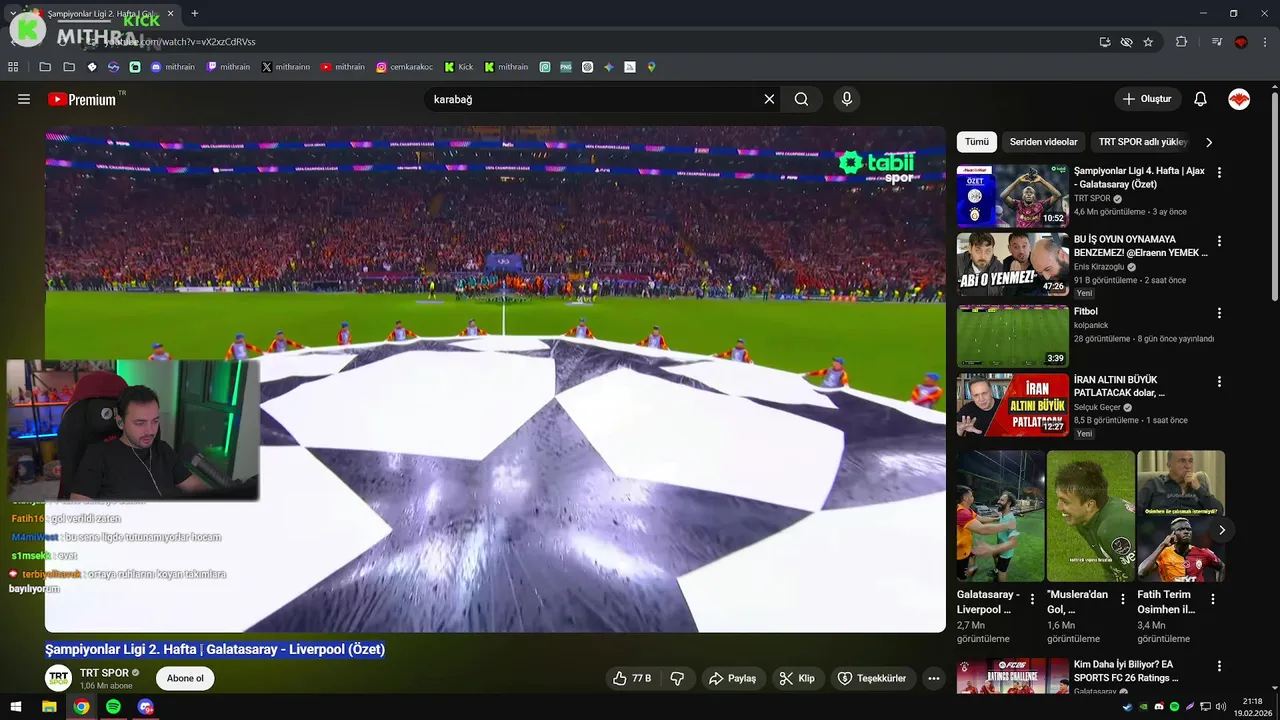Viewport: 1280px width, 720px height.
Task: Open the Google Maps bookmark icon
Action: (651, 67)
